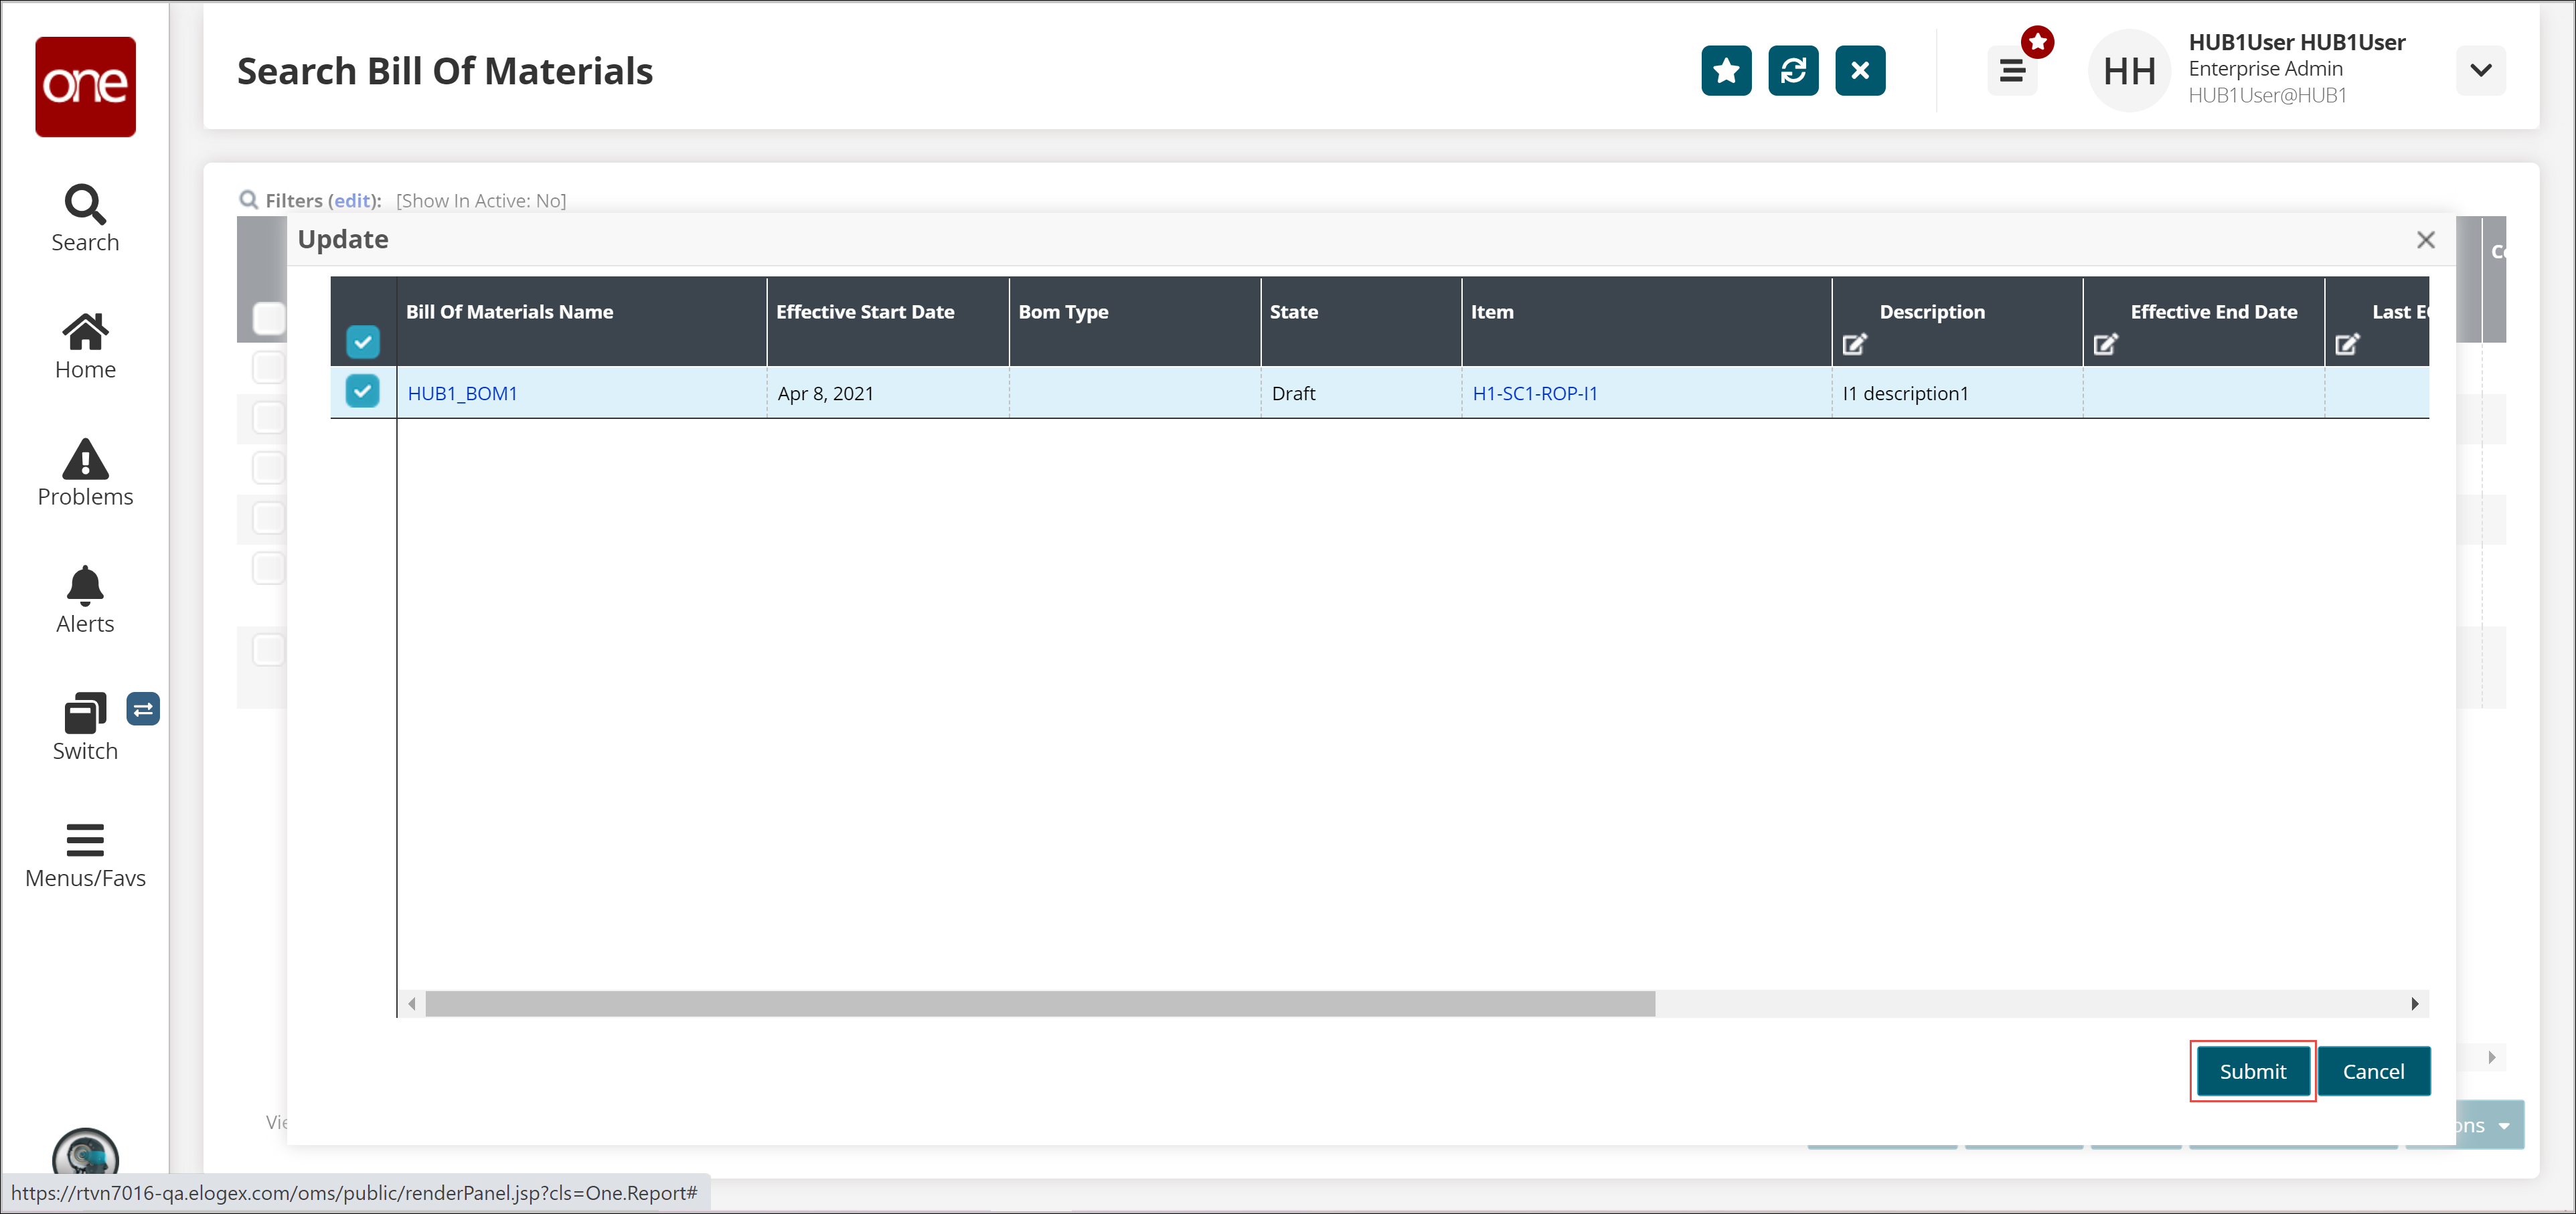Click the Description column edit icon
The height and width of the screenshot is (1214, 2576).
pyautogui.click(x=1854, y=344)
